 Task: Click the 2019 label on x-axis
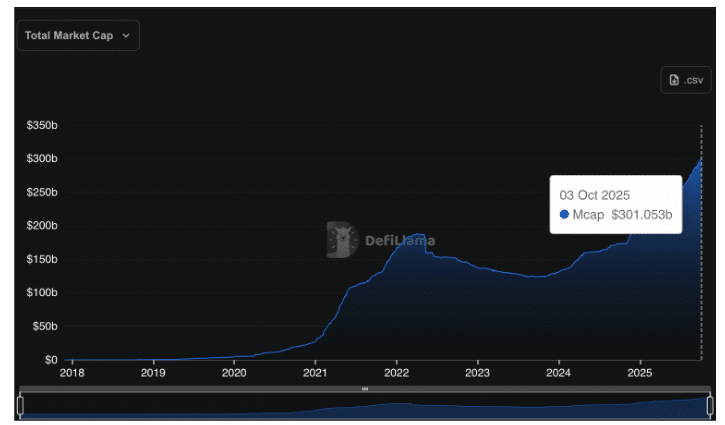point(153,373)
